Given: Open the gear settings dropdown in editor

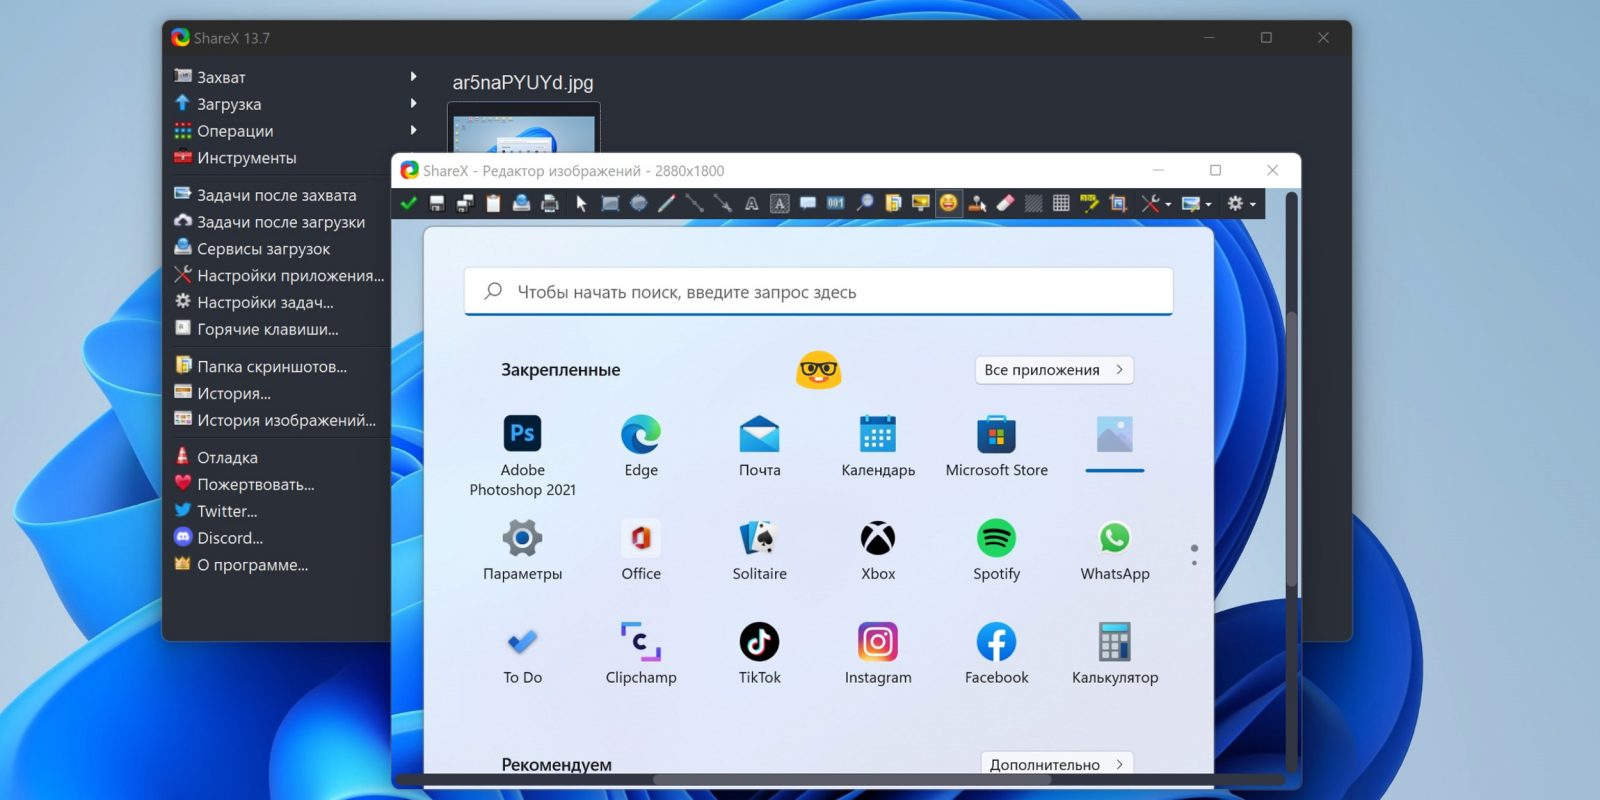Looking at the screenshot, I should (1241, 203).
